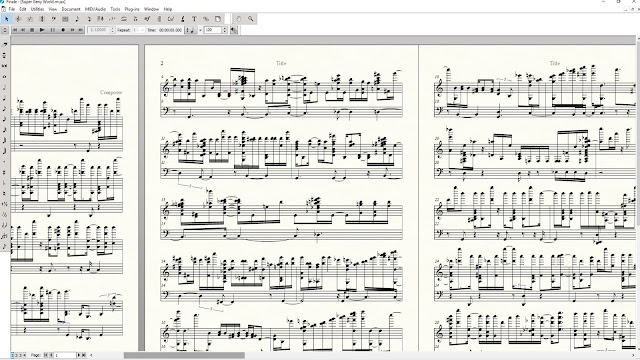Toggle the Pause button
The width and height of the screenshot is (640, 360).
[x=53, y=30]
